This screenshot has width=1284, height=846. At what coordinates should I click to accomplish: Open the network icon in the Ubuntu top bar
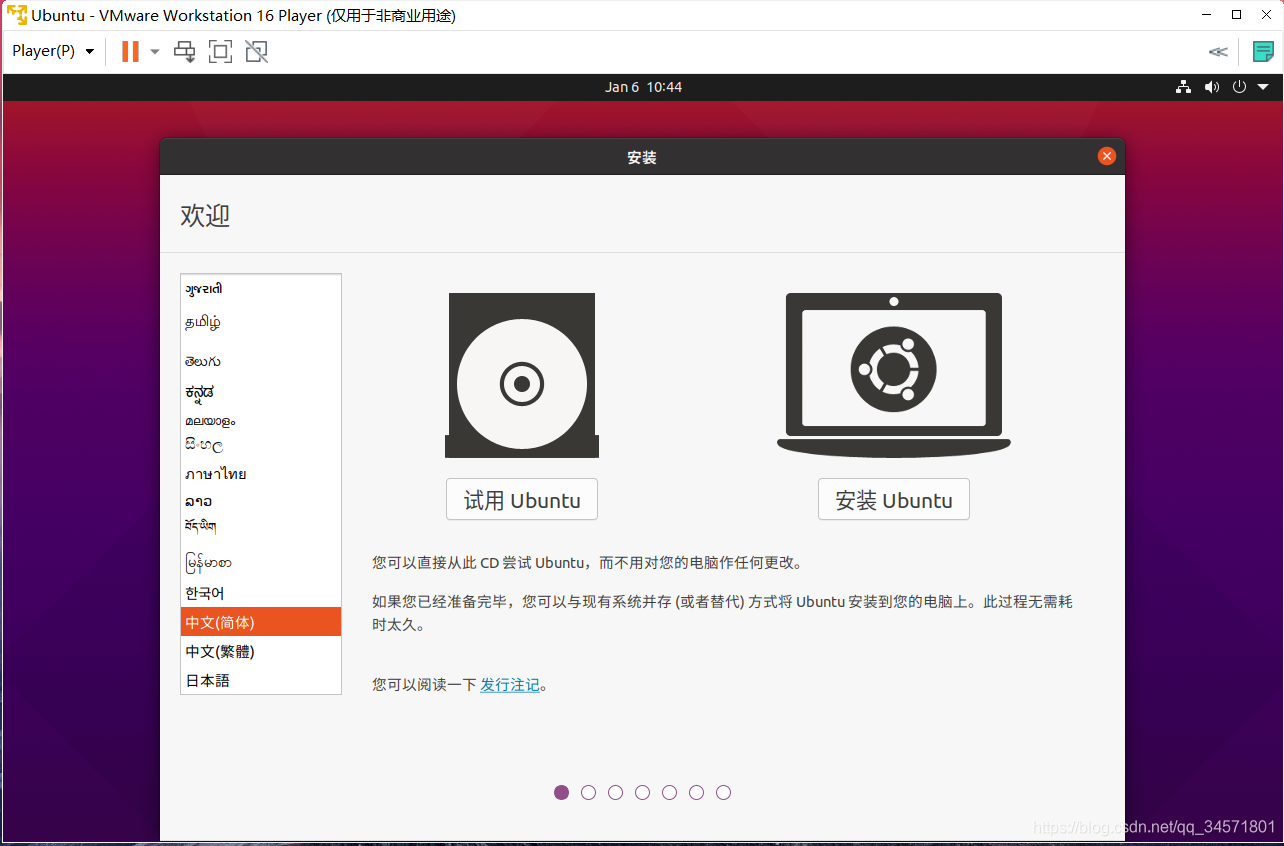[1183, 87]
